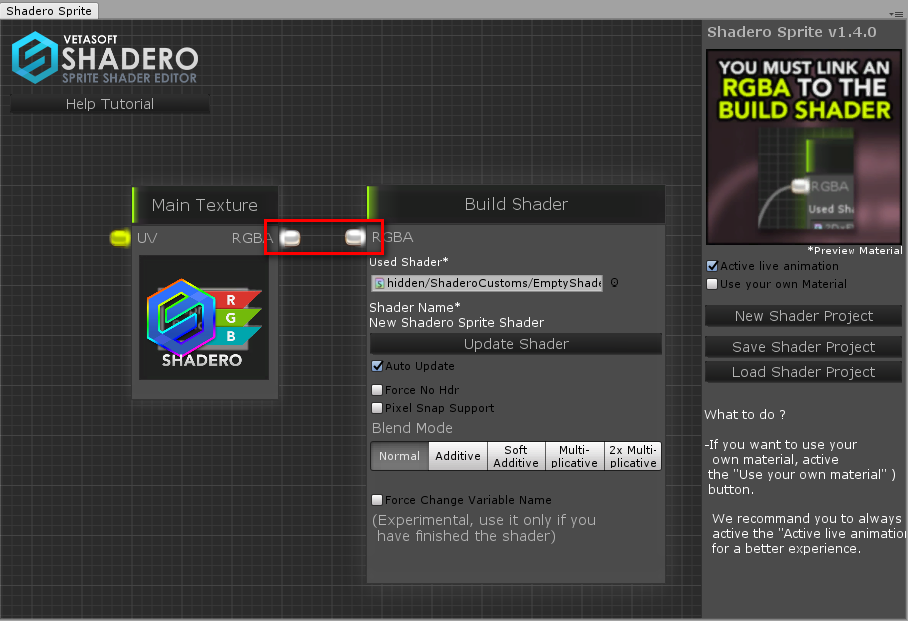The width and height of the screenshot is (908, 621).
Task: Click the Main Texture sprite thumbnail
Action: 204,317
